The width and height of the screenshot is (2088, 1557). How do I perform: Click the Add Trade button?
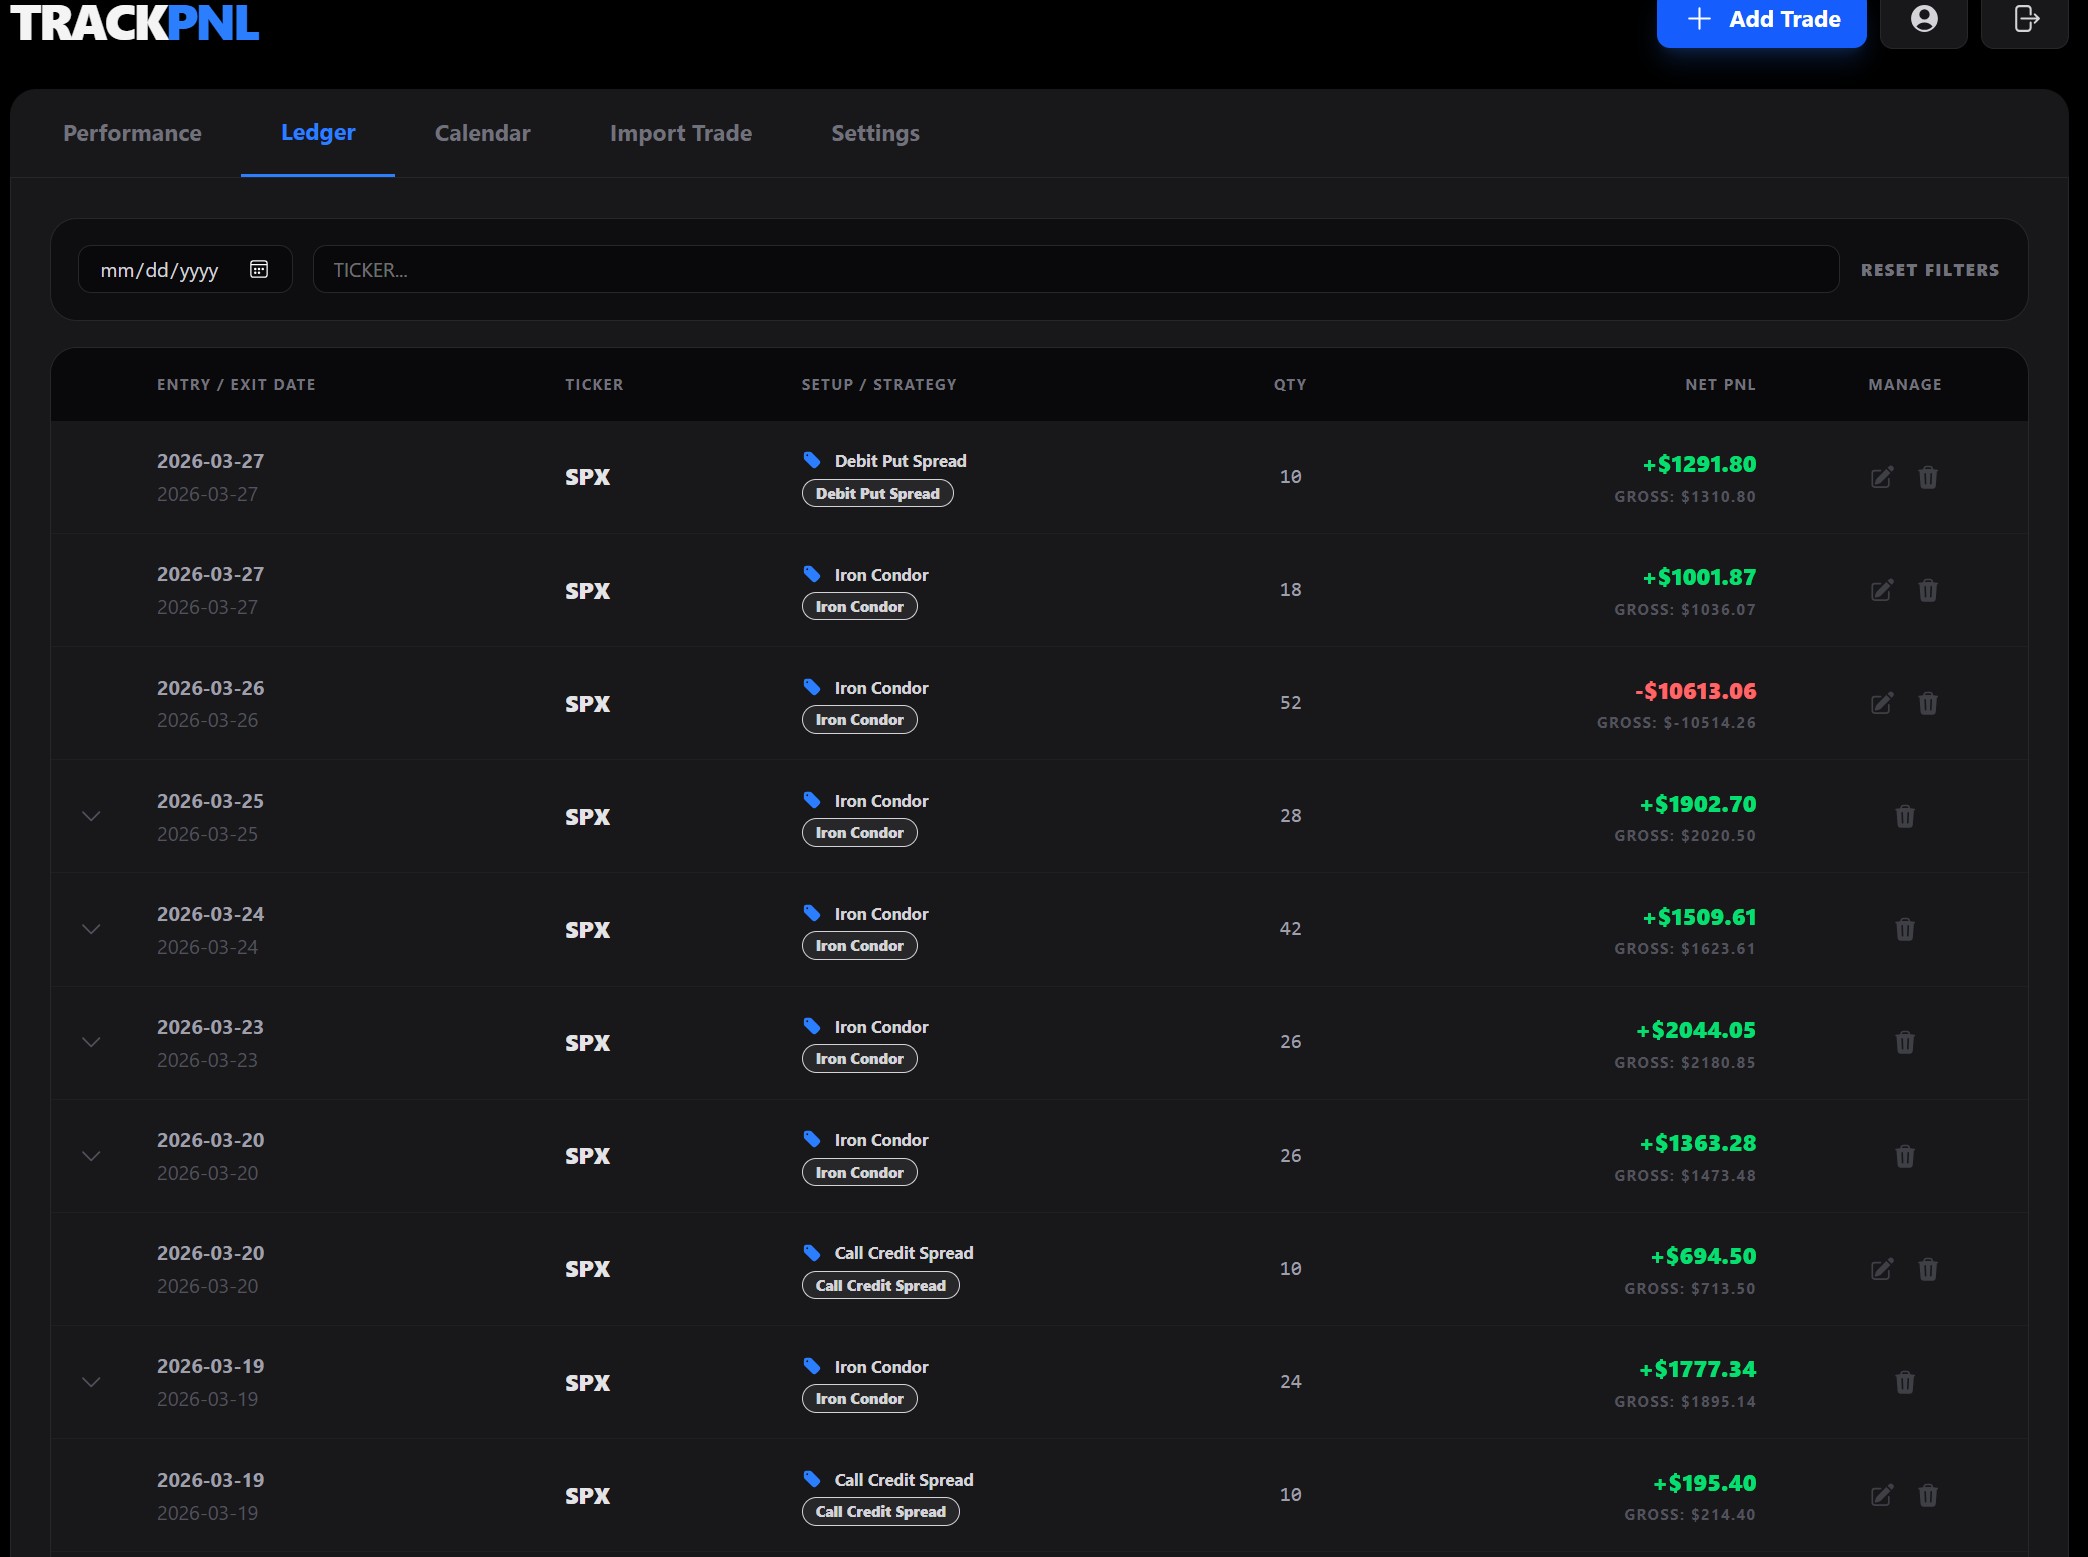pos(1762,19)
